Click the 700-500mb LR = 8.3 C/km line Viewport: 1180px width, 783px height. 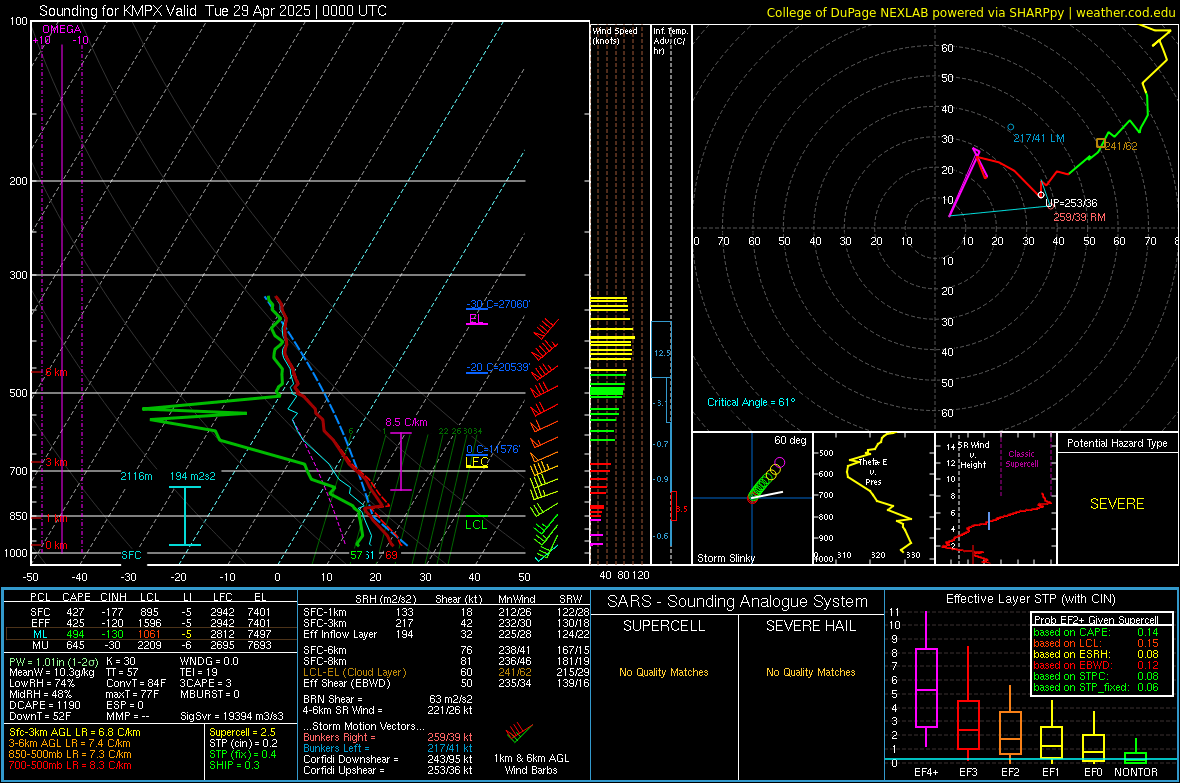[70, 766]
